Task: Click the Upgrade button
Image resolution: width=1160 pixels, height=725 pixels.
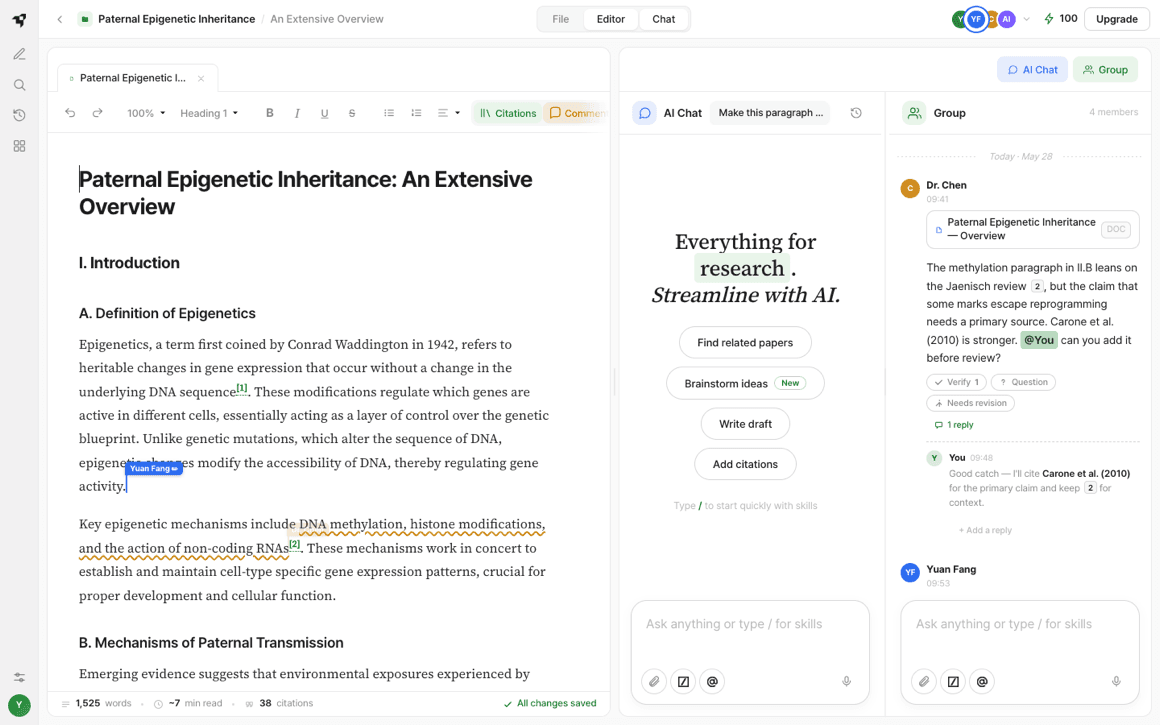Action: coord(1116,19)
